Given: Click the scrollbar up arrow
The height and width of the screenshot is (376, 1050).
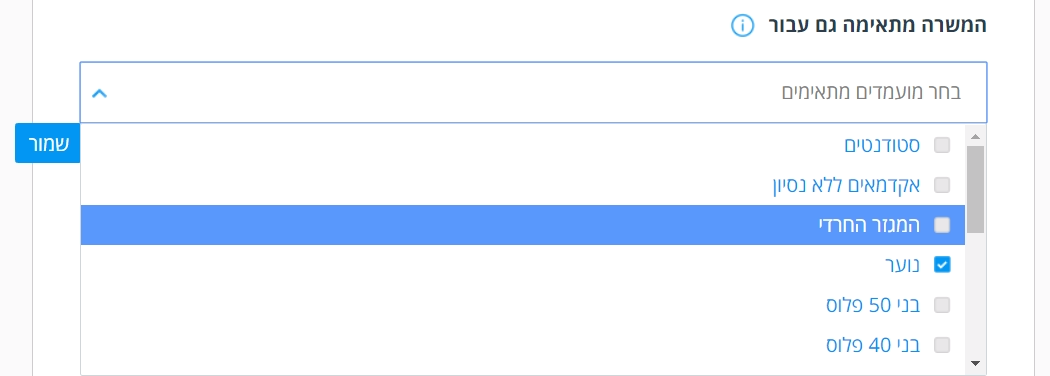Looking at the screenshot, I should (975, 136).
